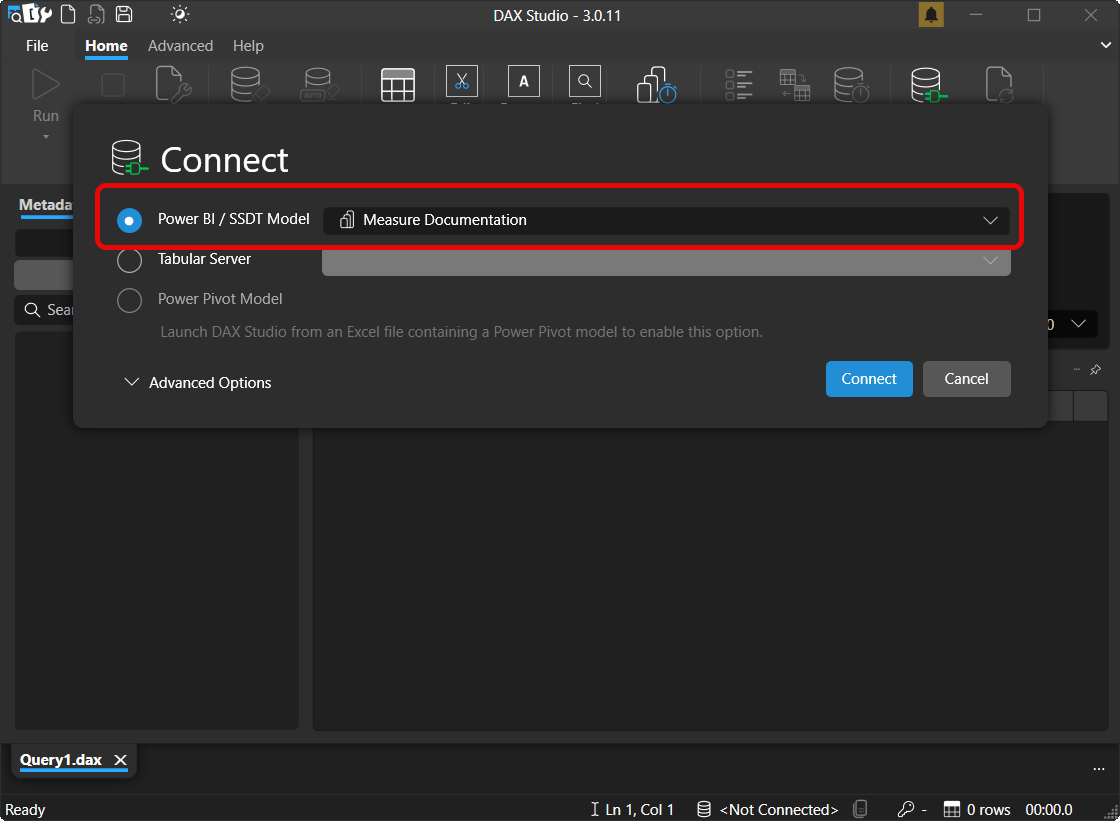Switch to the Home ribbon tab
This screenshot has height=821, width=1120.
[x=106, y=46]
